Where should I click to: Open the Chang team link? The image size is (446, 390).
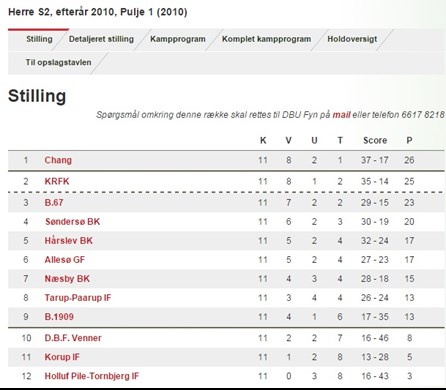pyautogui.click(x=58, y=160)
